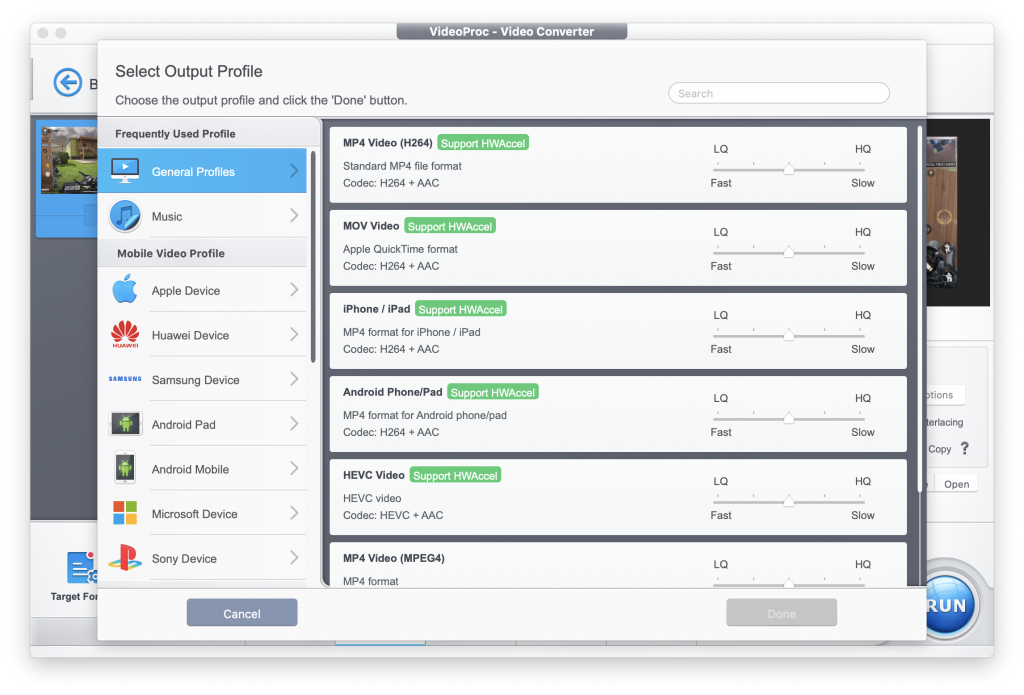Click the Search input field
This screenshot has height=695, width=1024.
pyautogui.click(x=778, y=93)
